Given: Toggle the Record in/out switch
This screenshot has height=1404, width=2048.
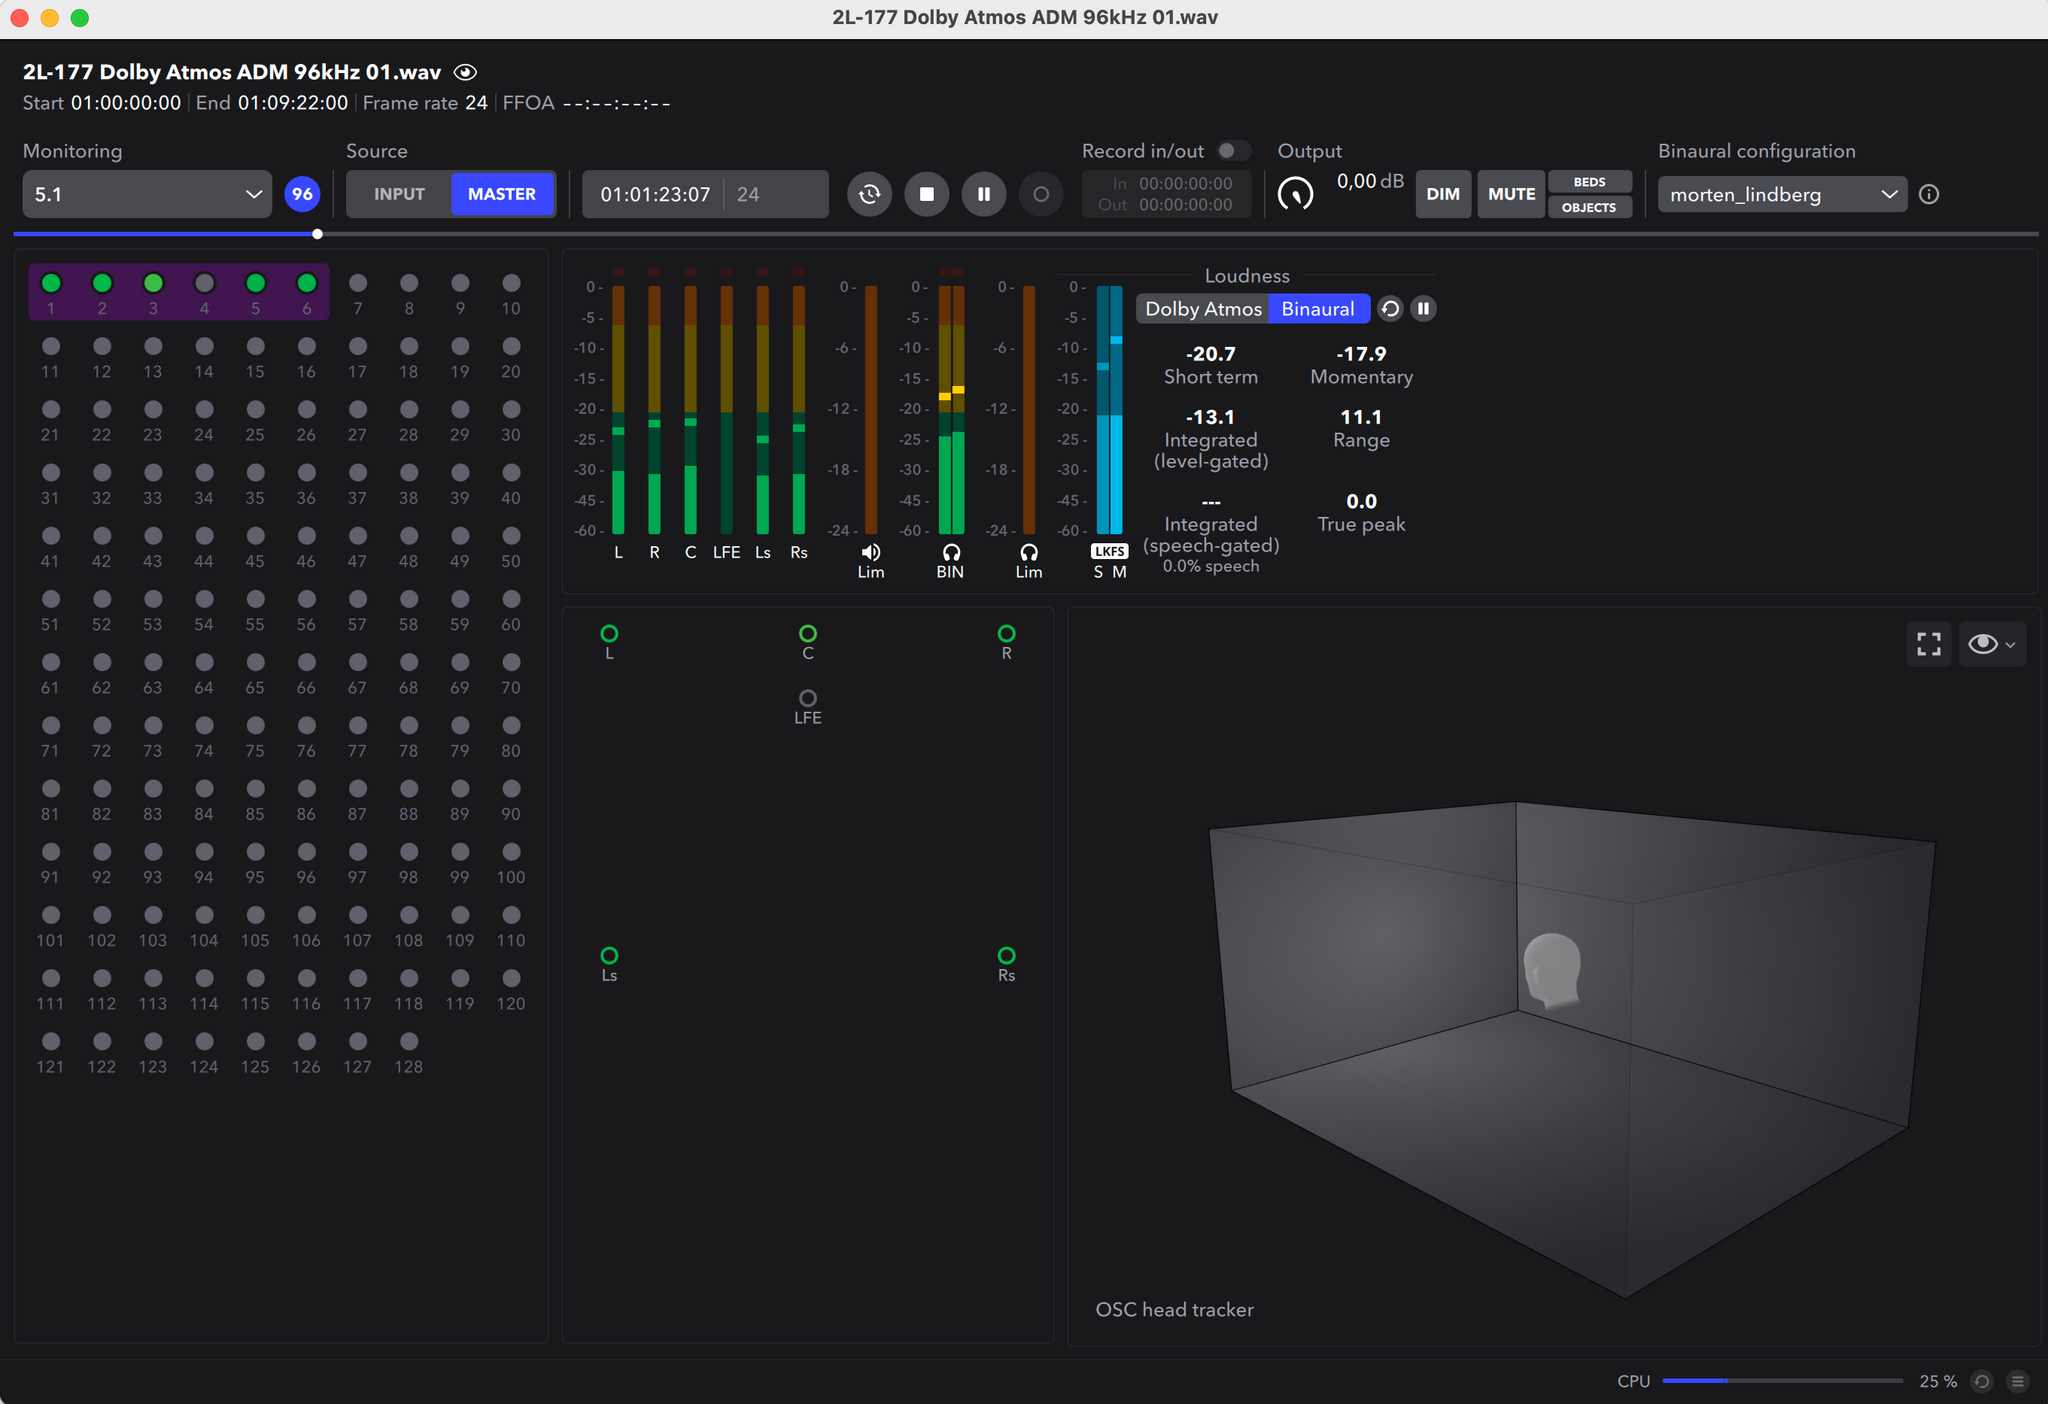Looking at the screenshot, I should [x=1232, y=151].
